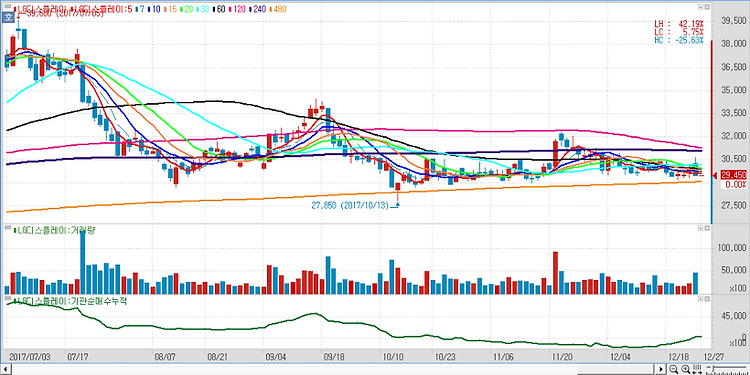Select the 480-day moving average legend
750x375 pixels.
(x=278, y=9)
